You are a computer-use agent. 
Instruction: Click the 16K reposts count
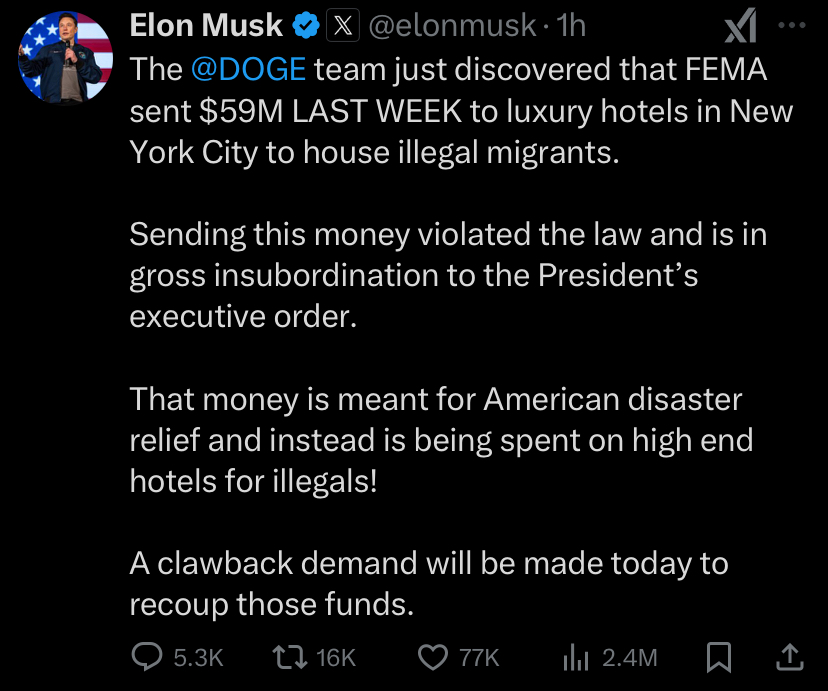336,658
